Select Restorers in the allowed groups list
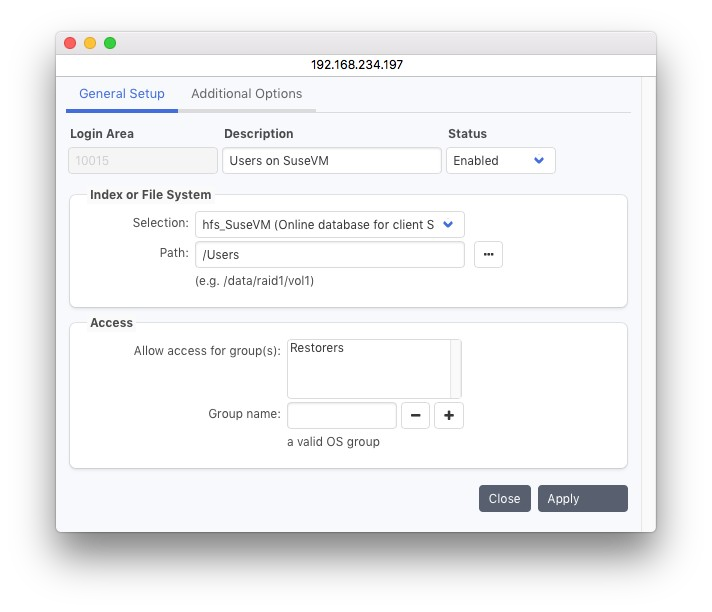The image size is (712, 612). click(317, 349)
